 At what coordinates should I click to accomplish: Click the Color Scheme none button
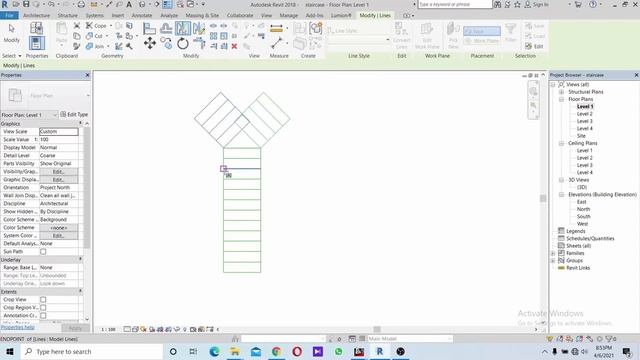(58, 228)
